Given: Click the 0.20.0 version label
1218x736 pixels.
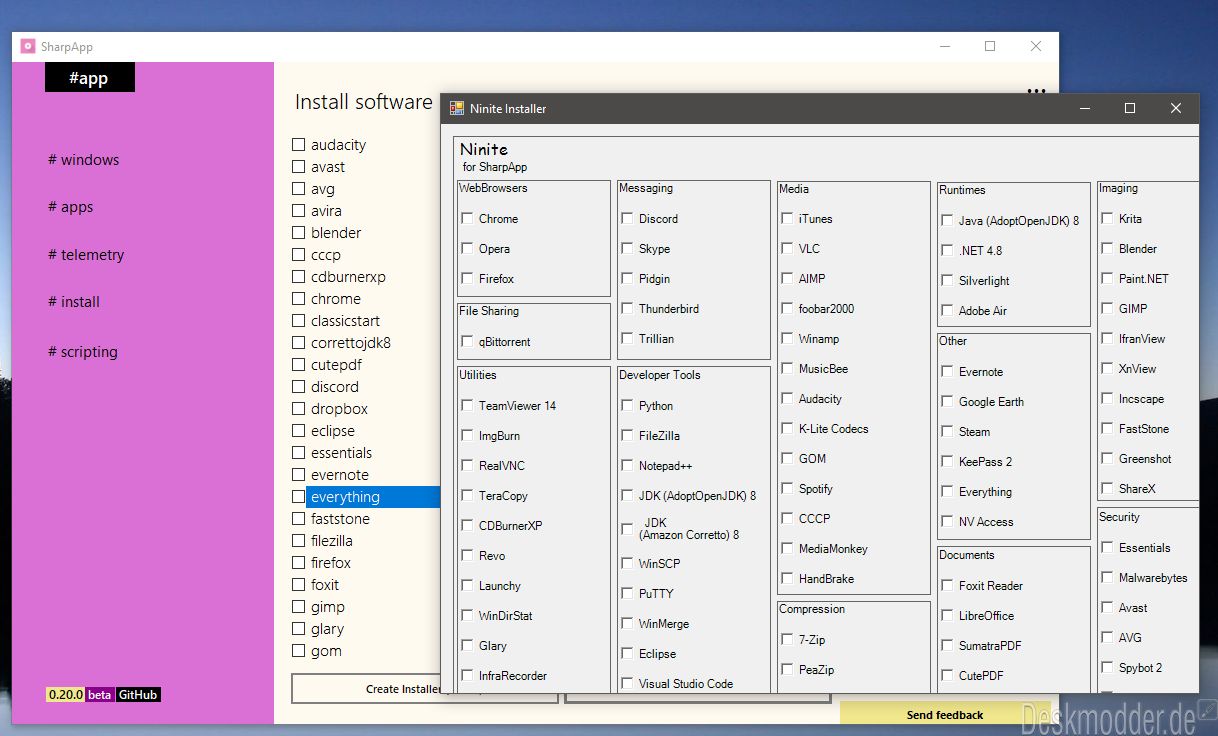Looking at the screenshot, I should tap(66, 694).
